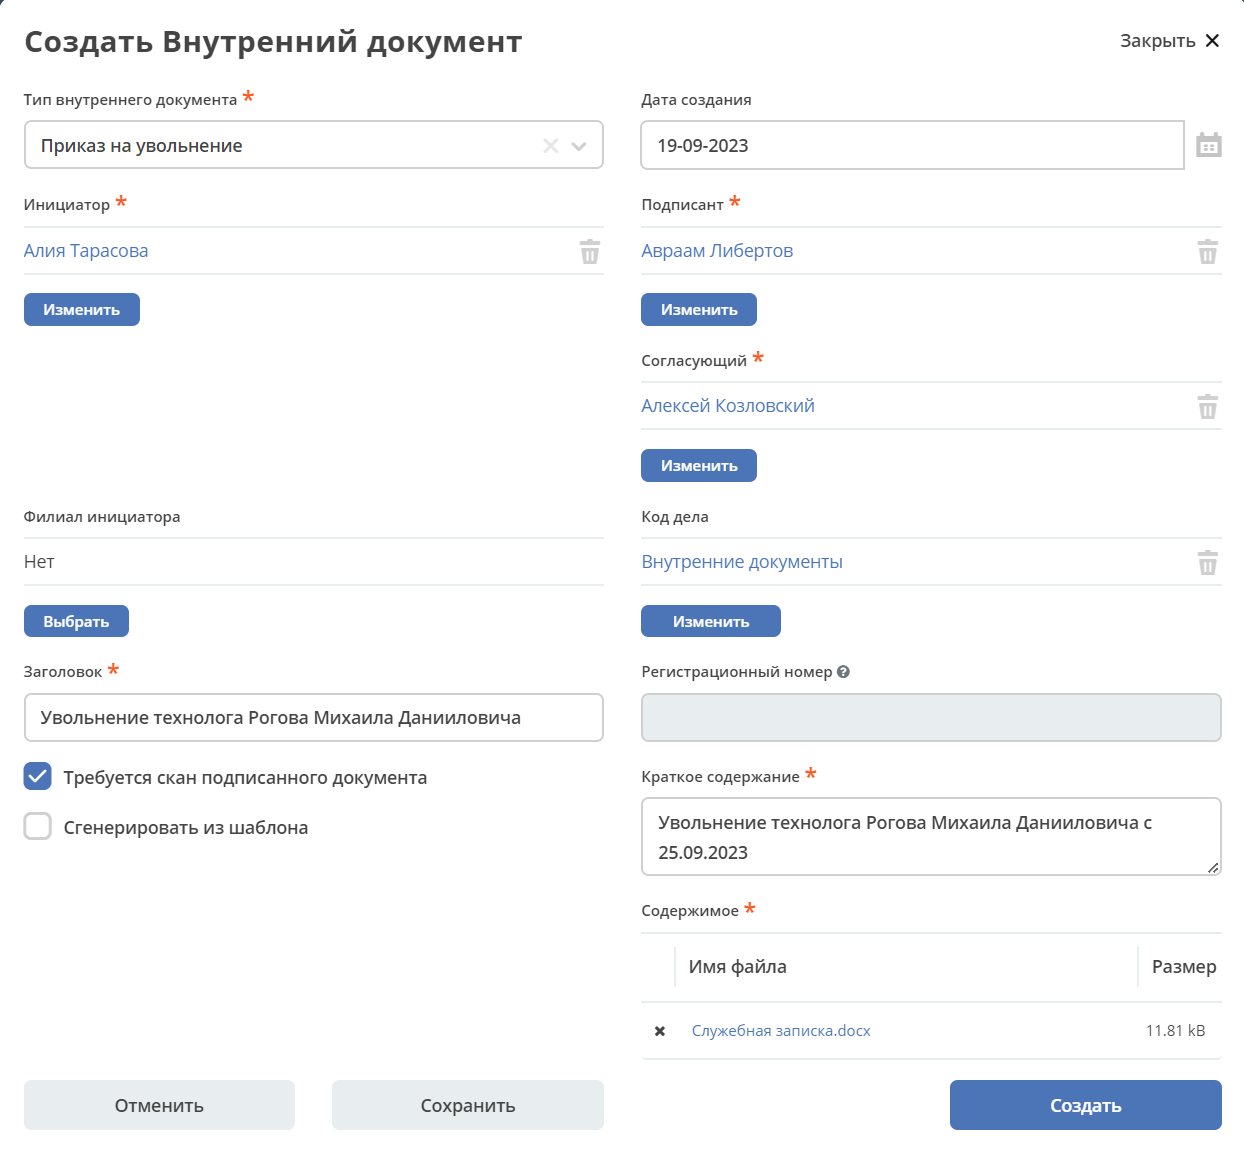Show help for Регистрационный номер
Image resolution: width=1244 pixels, height=1161 pixels.
click(843, 672)
